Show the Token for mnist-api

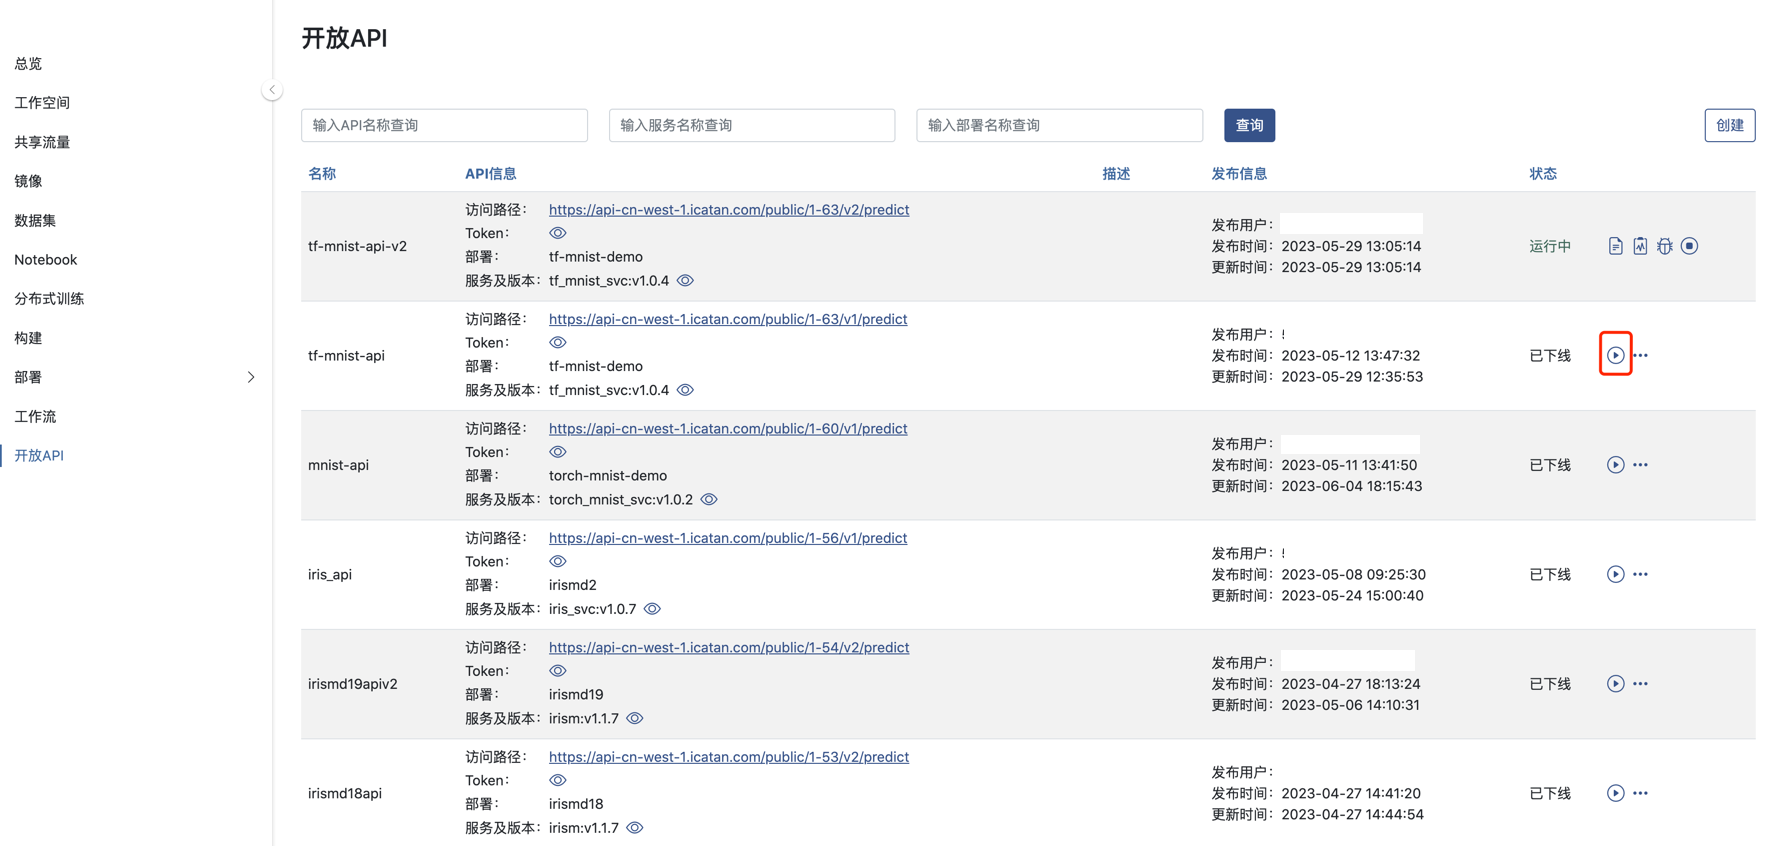558,452
